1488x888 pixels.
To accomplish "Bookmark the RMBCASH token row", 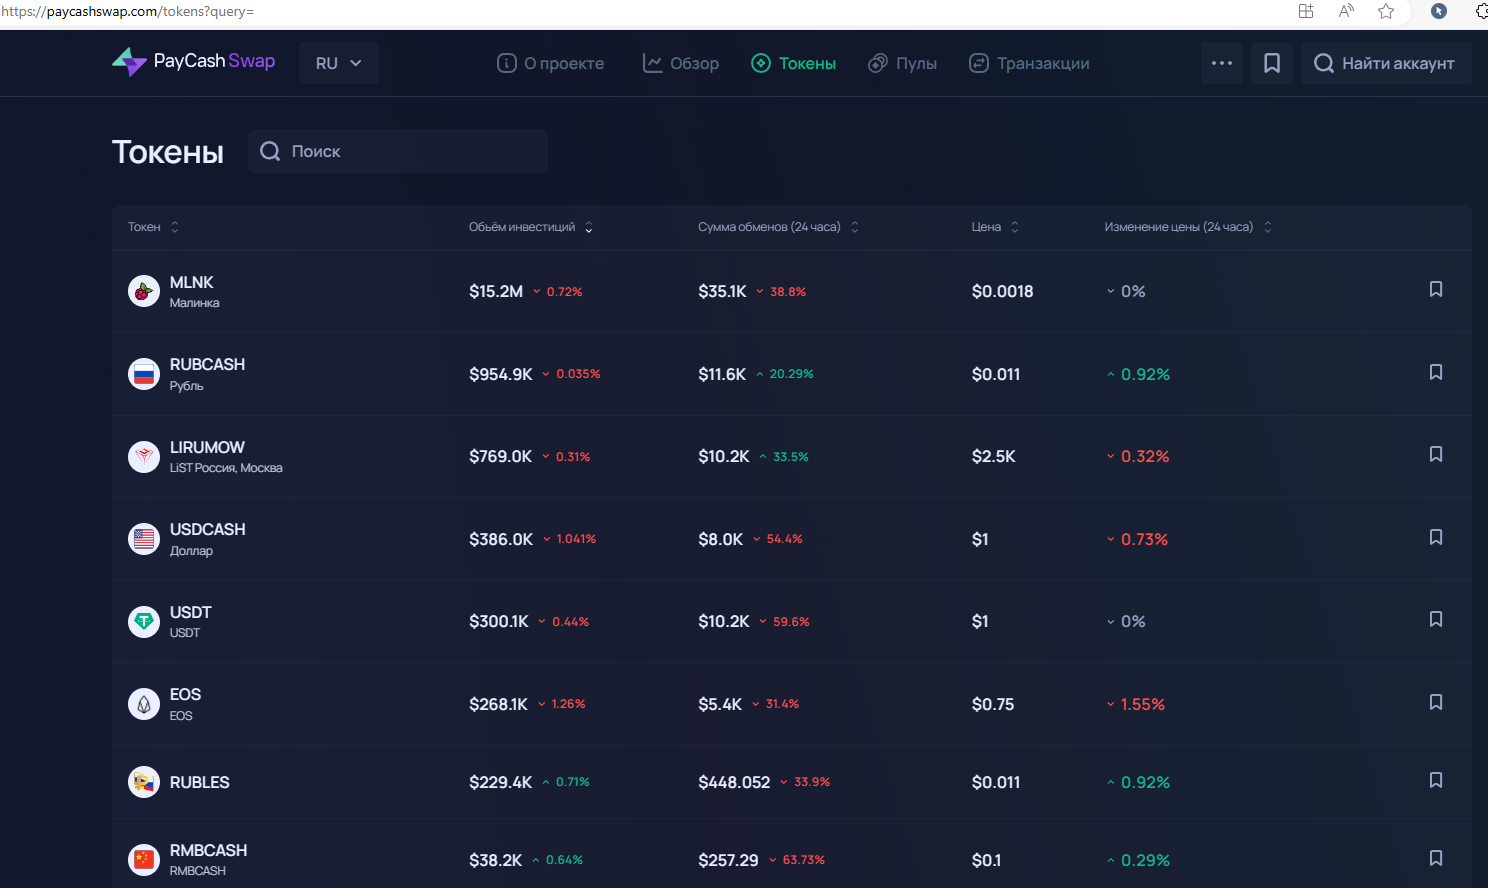I will (x=1436, y=858).
